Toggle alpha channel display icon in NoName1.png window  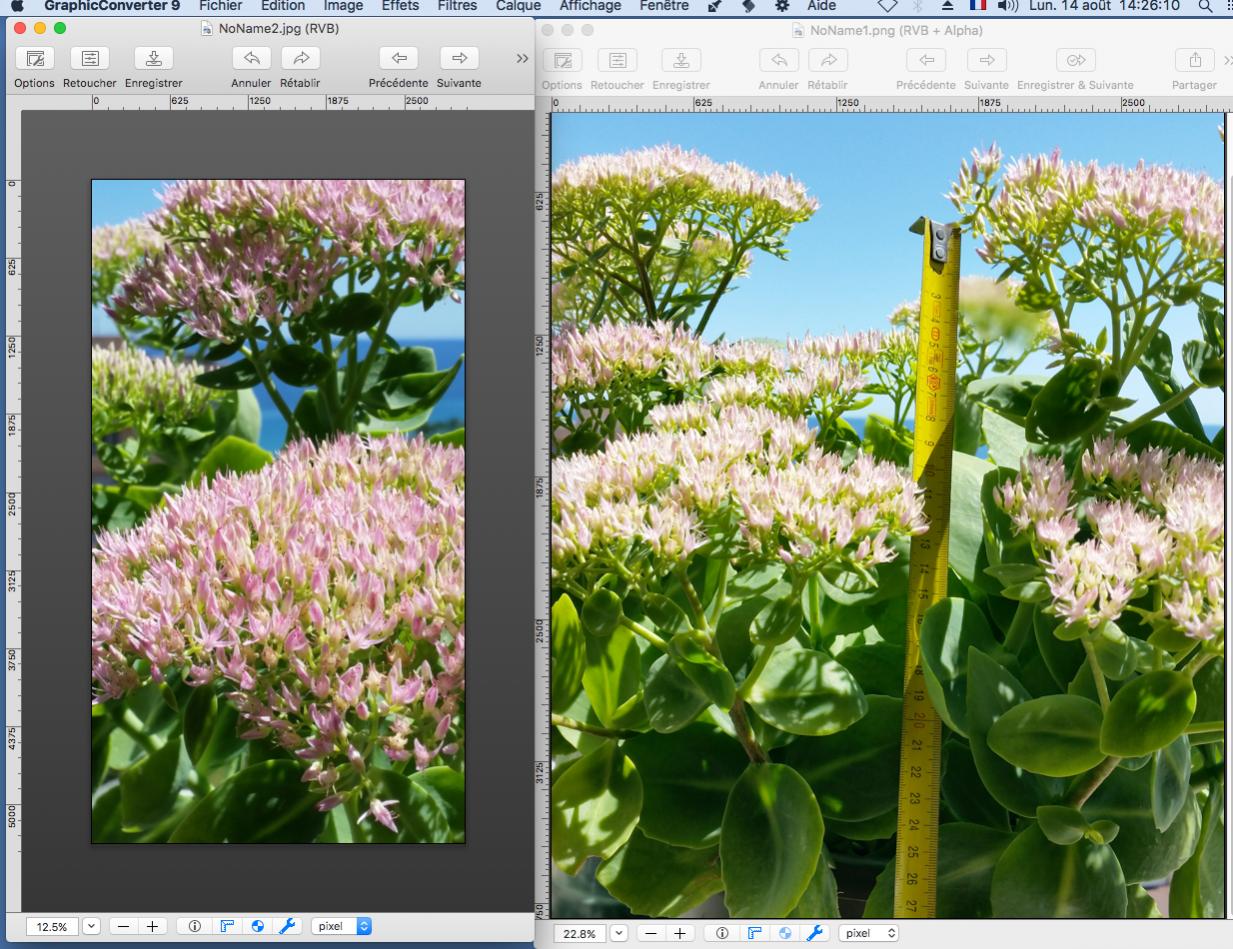click(x=785, y=934)
